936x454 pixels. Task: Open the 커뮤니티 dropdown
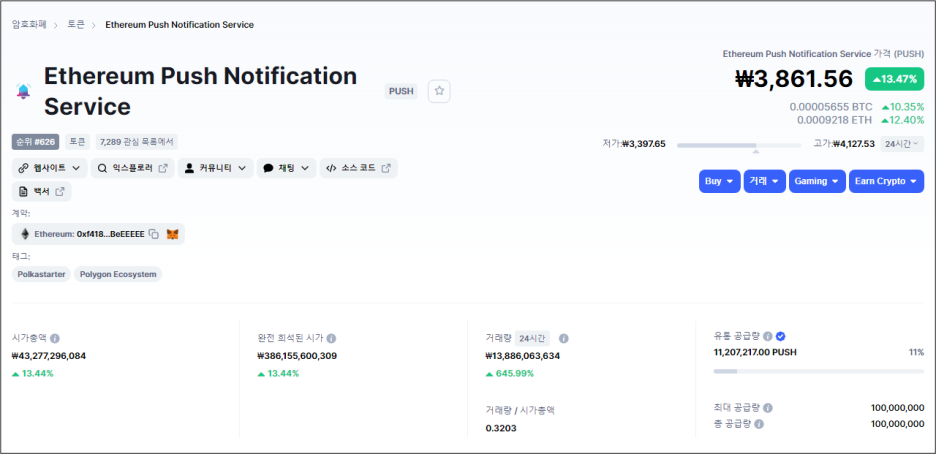click(x=215, y=168)
